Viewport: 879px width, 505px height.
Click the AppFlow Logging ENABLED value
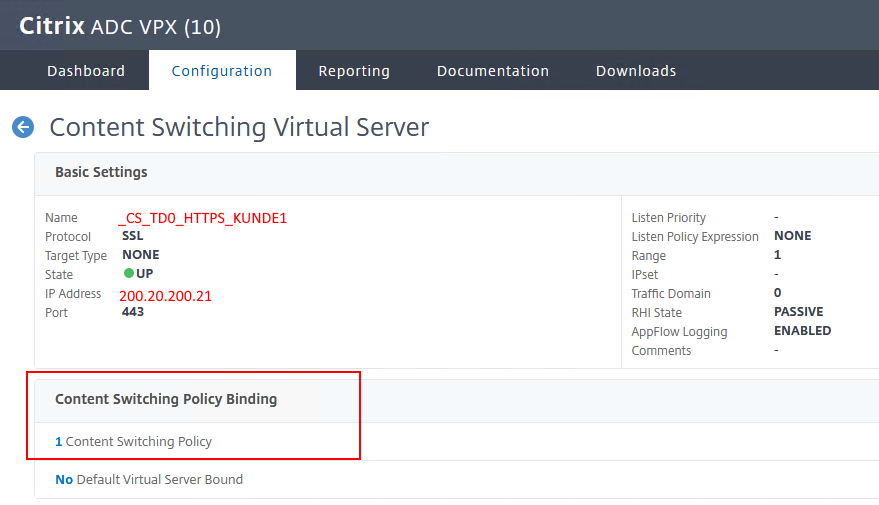[802, 331]
